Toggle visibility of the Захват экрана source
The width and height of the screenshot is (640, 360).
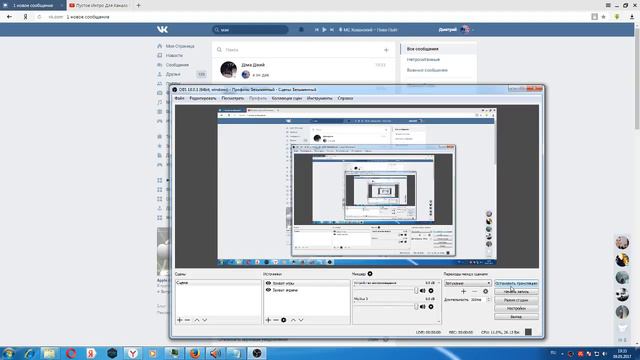point(268,290)
